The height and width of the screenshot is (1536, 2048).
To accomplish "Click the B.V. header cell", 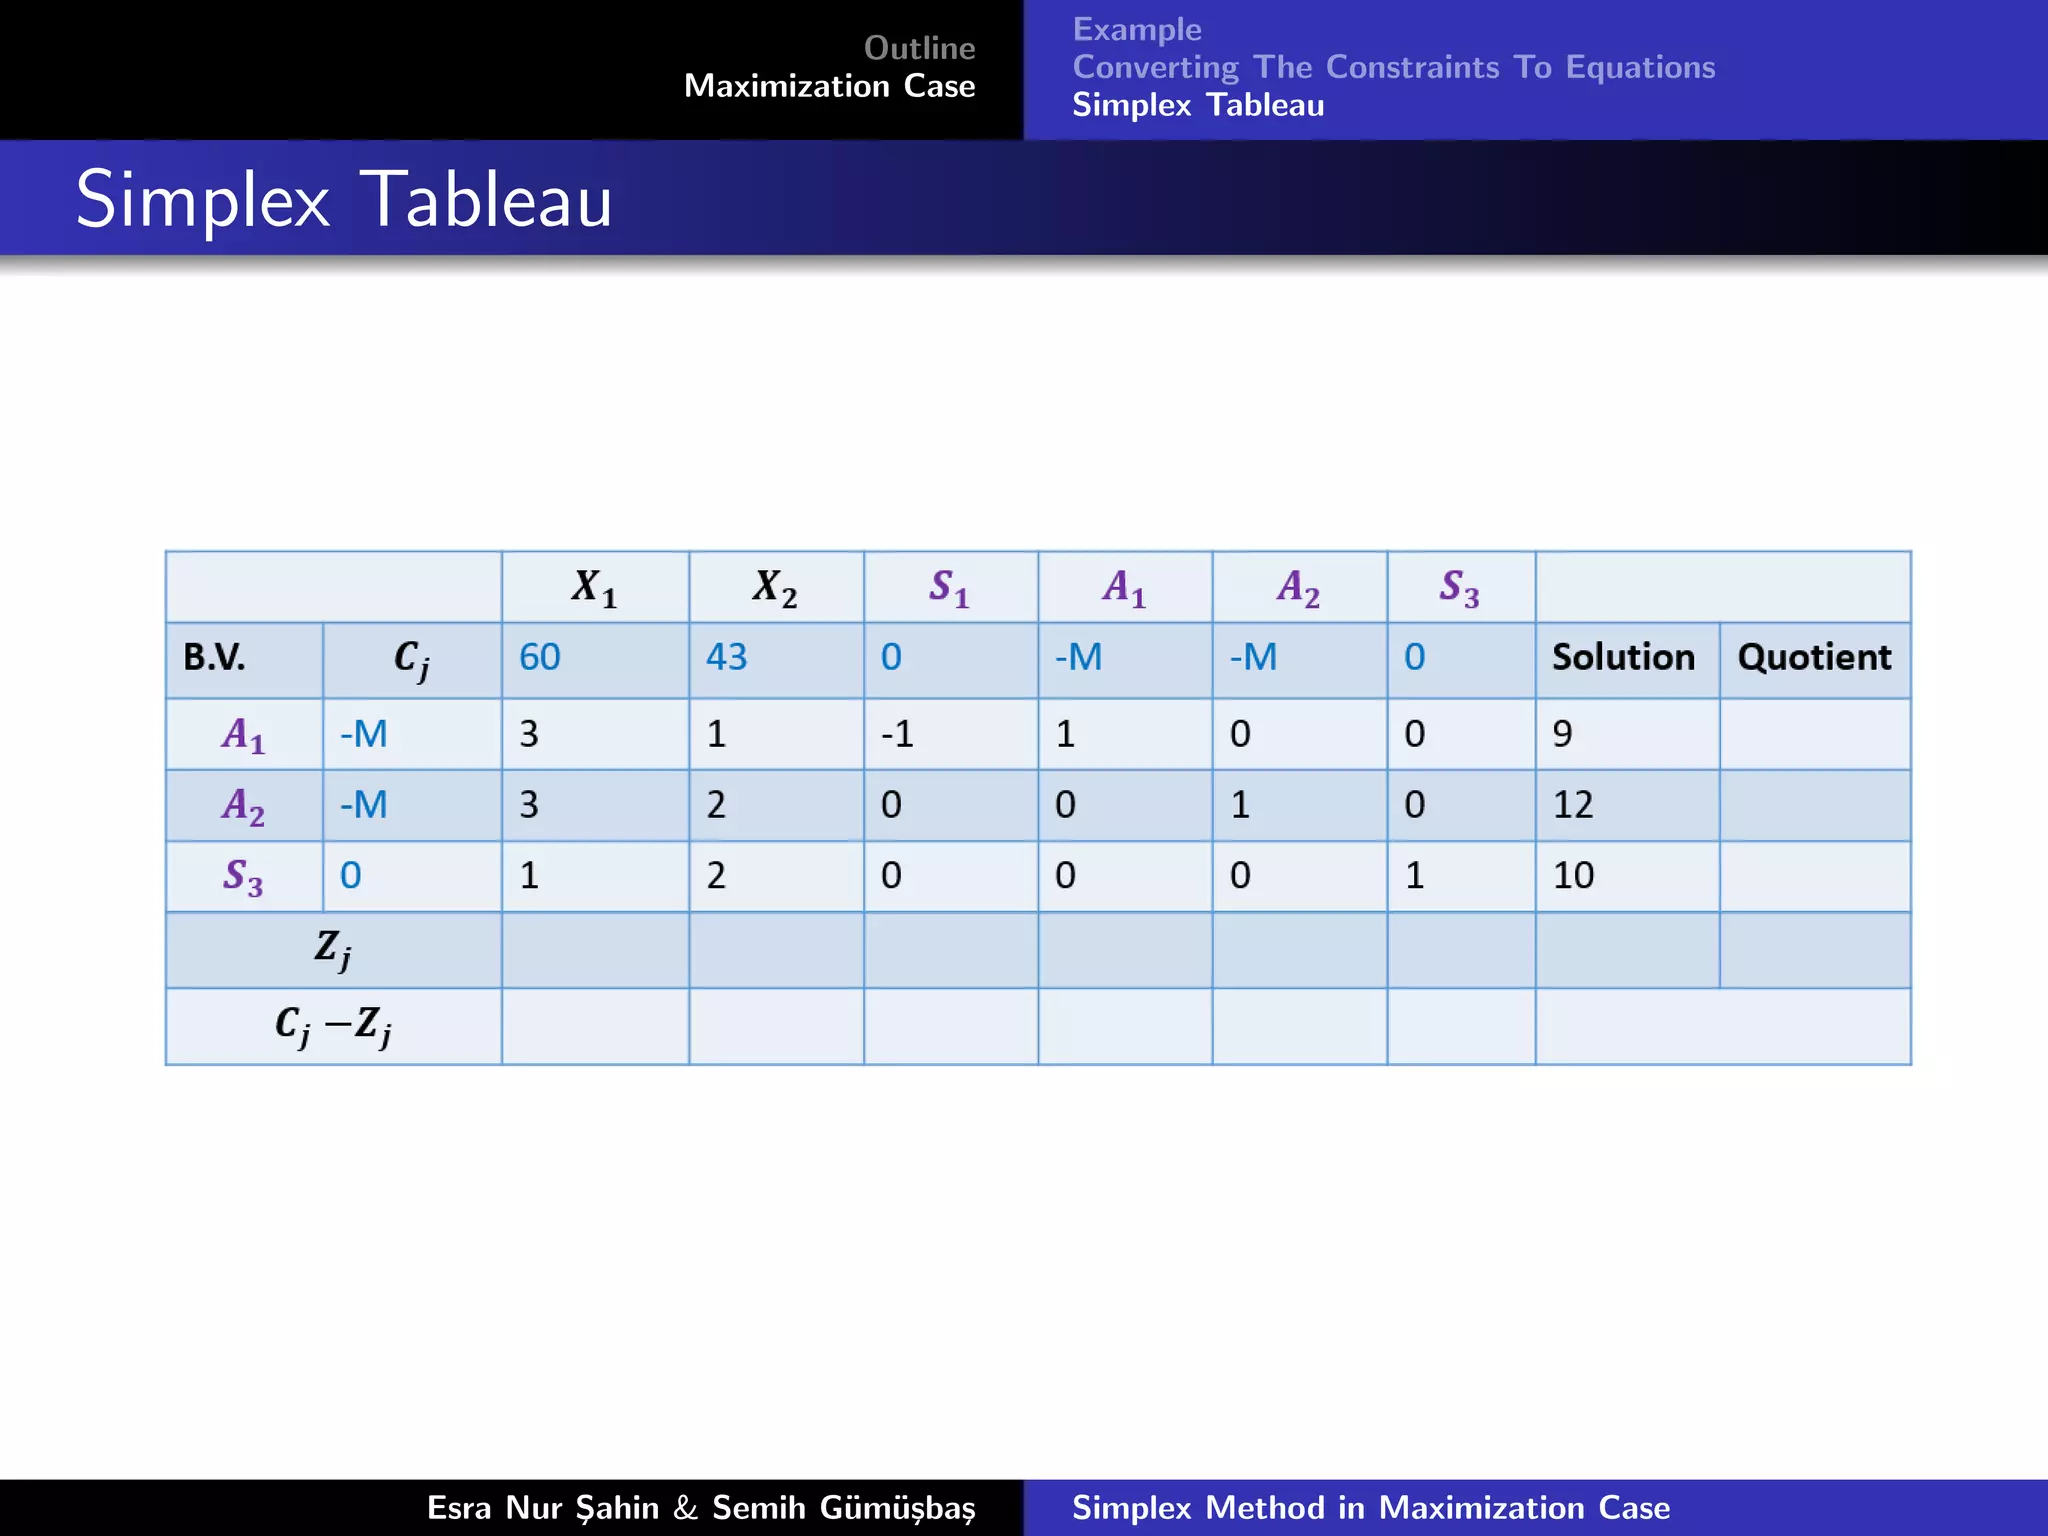I will pos(214,657).
